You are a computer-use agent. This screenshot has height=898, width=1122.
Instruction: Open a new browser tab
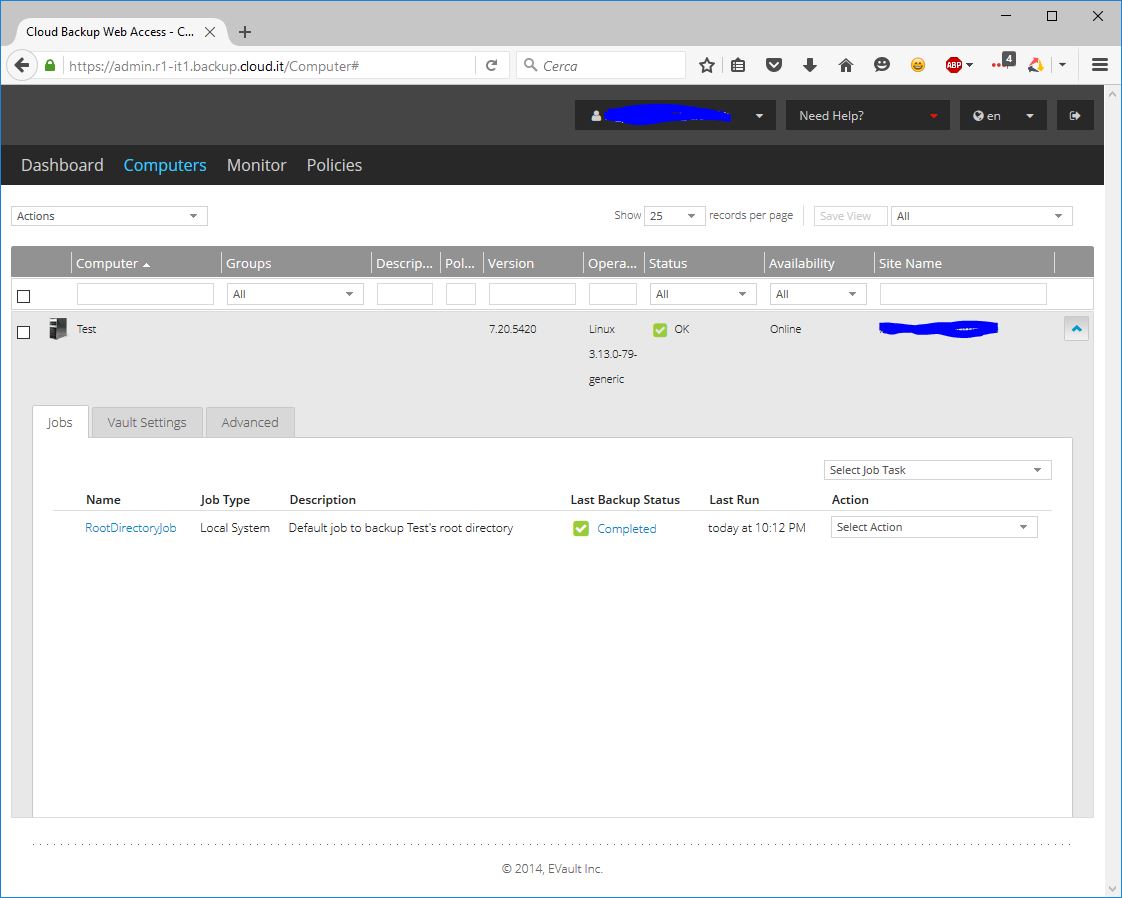pos(245,31)
